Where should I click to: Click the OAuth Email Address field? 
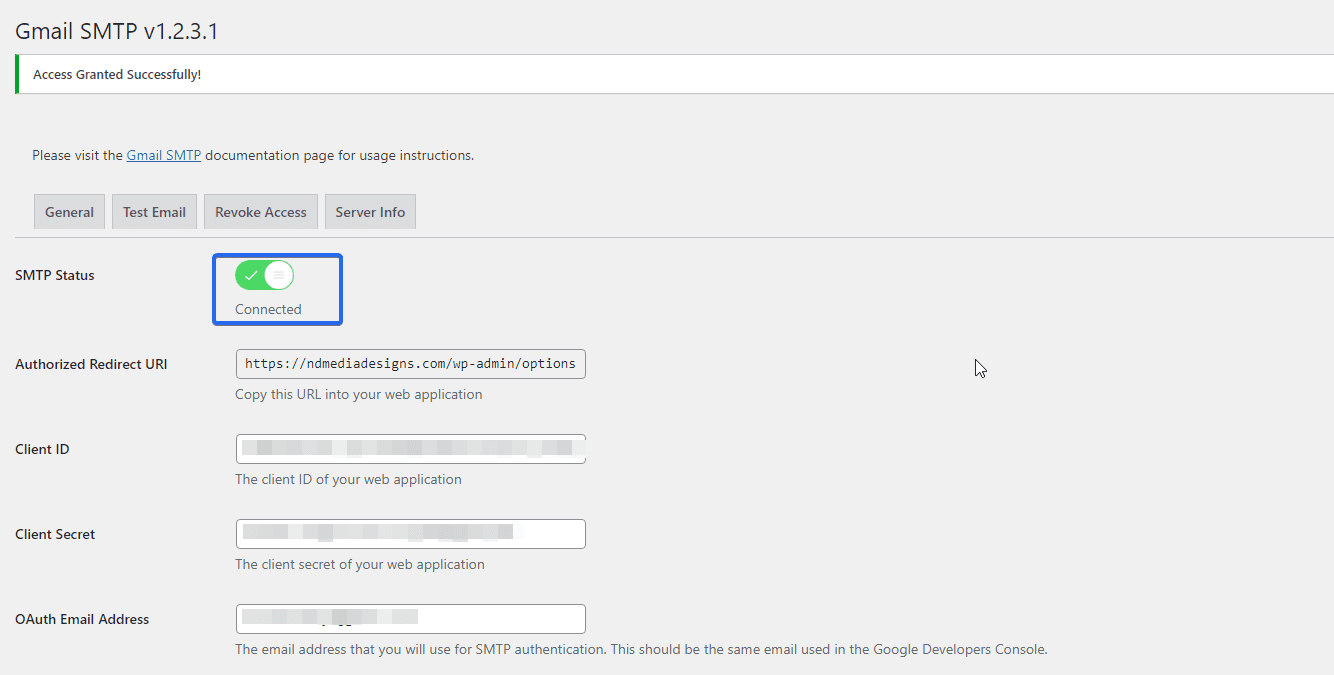(410, 619)
